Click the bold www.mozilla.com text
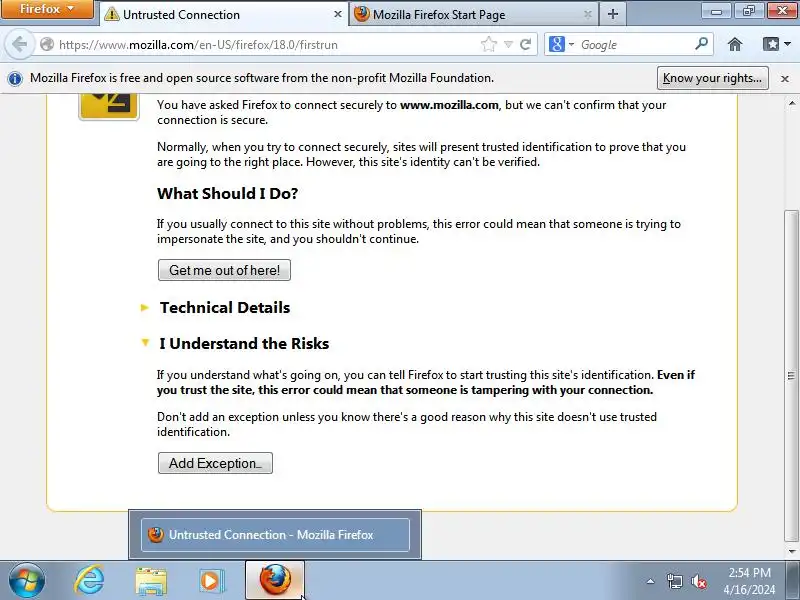The image size is (800, 600). pyautogui.click(x=449, y=105)
